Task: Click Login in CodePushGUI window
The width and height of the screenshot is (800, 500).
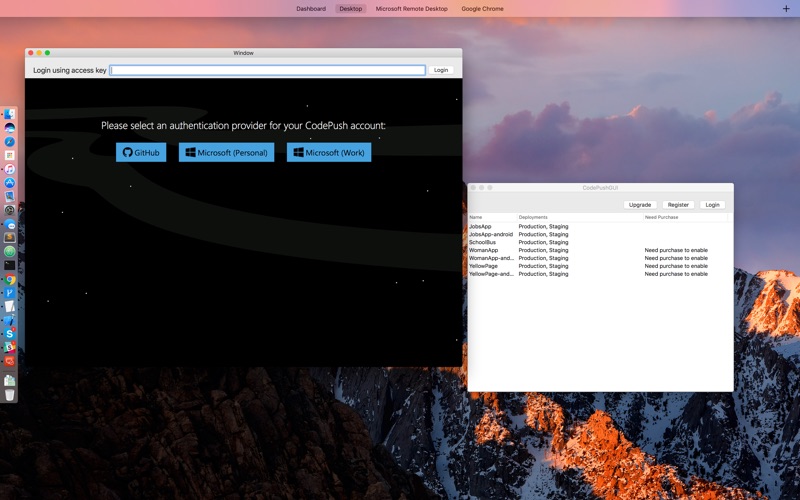Action: point(712,205)
